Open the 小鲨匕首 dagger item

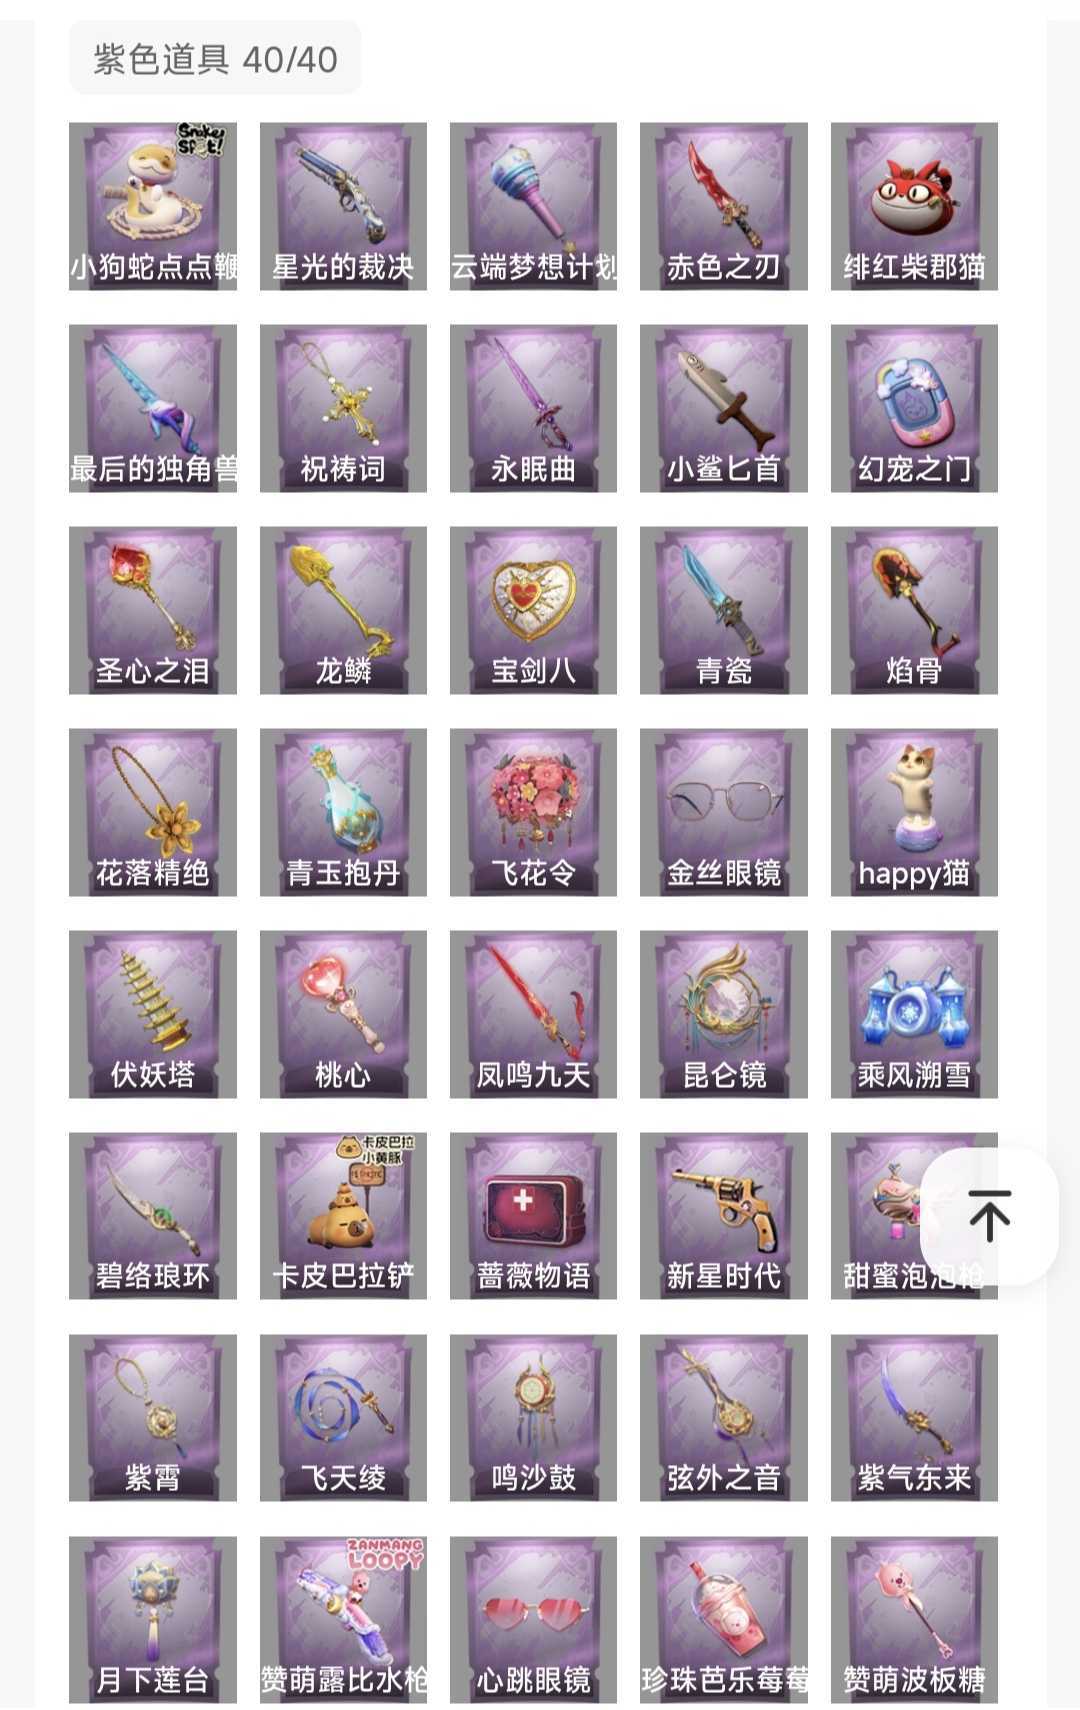coord(724,408)
